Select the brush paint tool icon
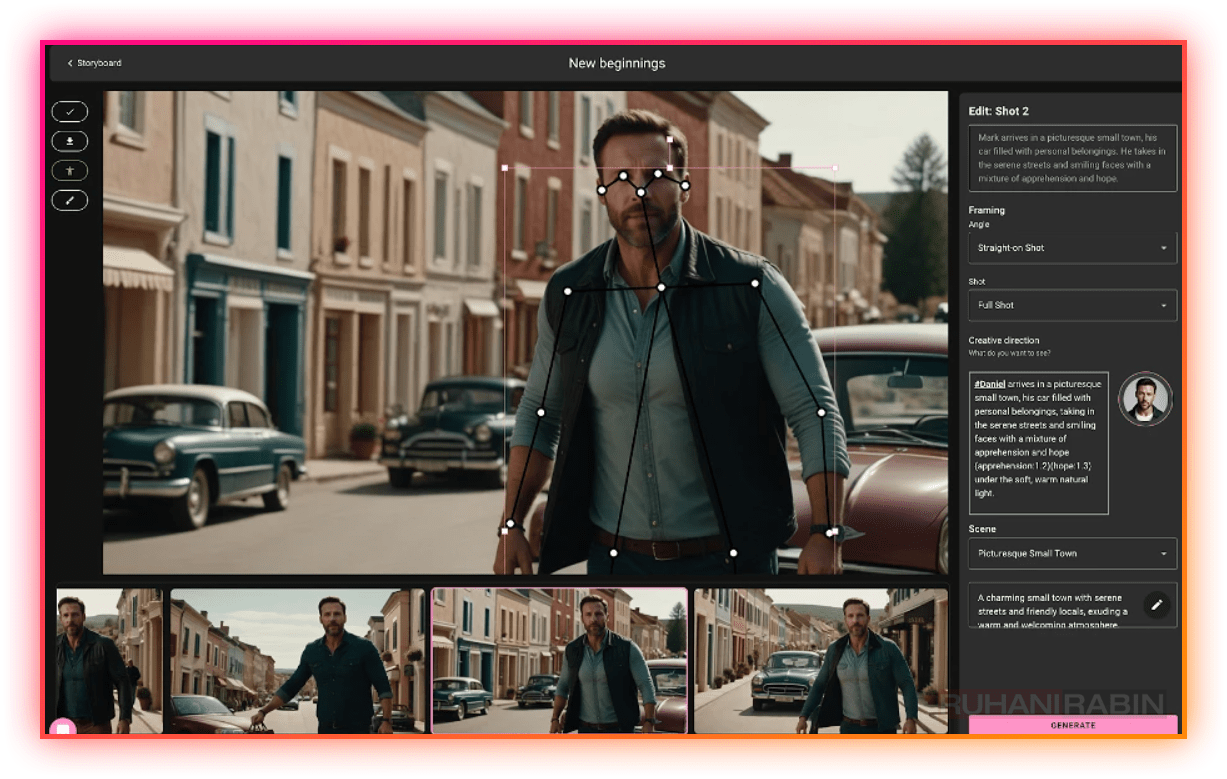1227x779 pixels. tap(70, 201)
